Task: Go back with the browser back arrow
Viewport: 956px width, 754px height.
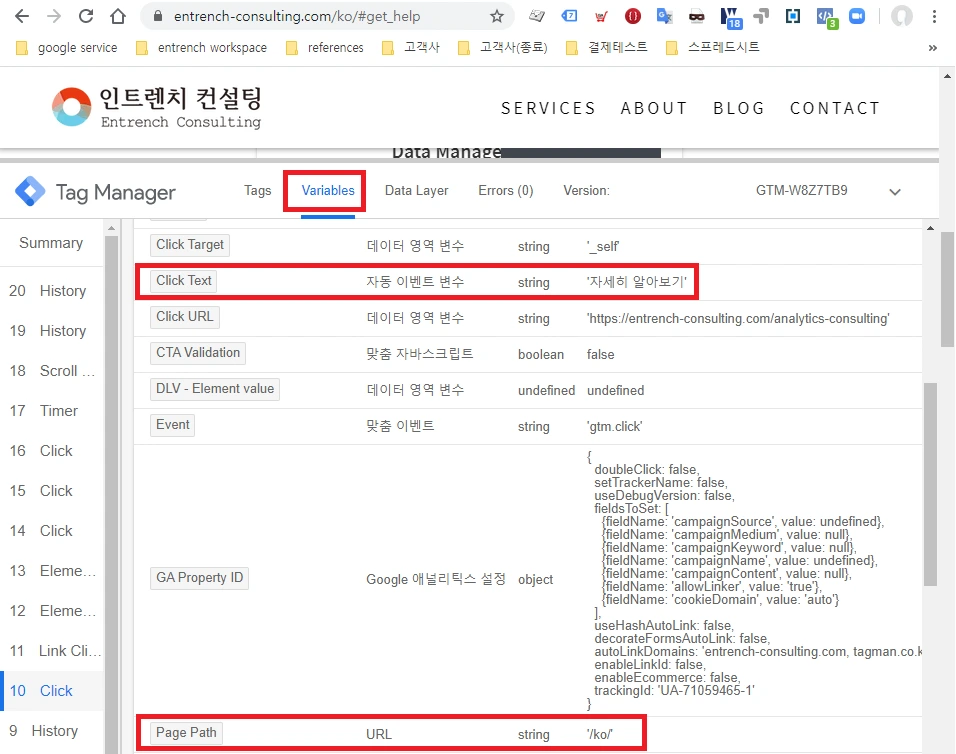Action: pyautogui.click(x=22, y=16)
